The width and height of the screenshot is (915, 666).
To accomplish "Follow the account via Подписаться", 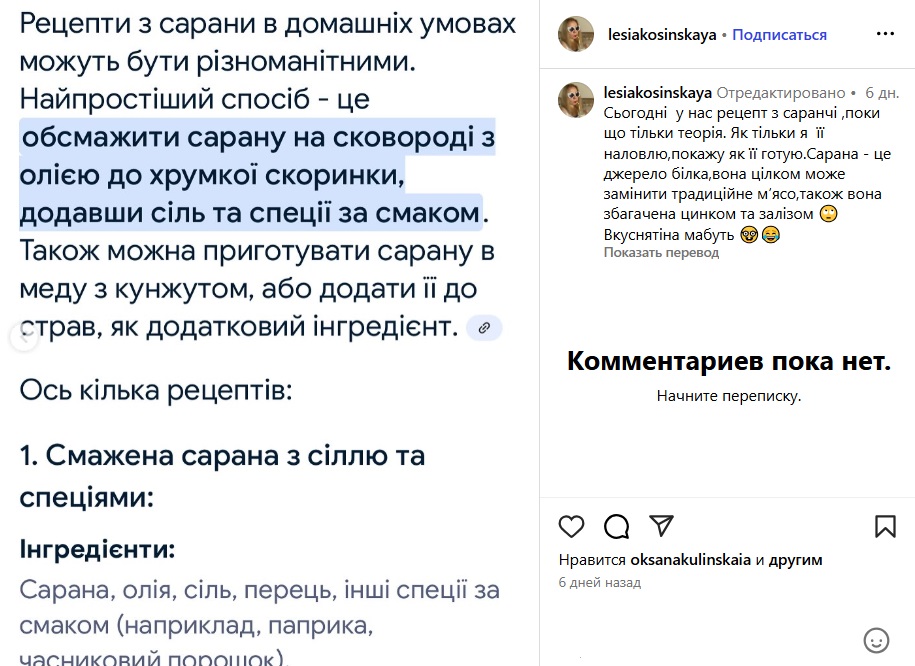I will point(779,35).
